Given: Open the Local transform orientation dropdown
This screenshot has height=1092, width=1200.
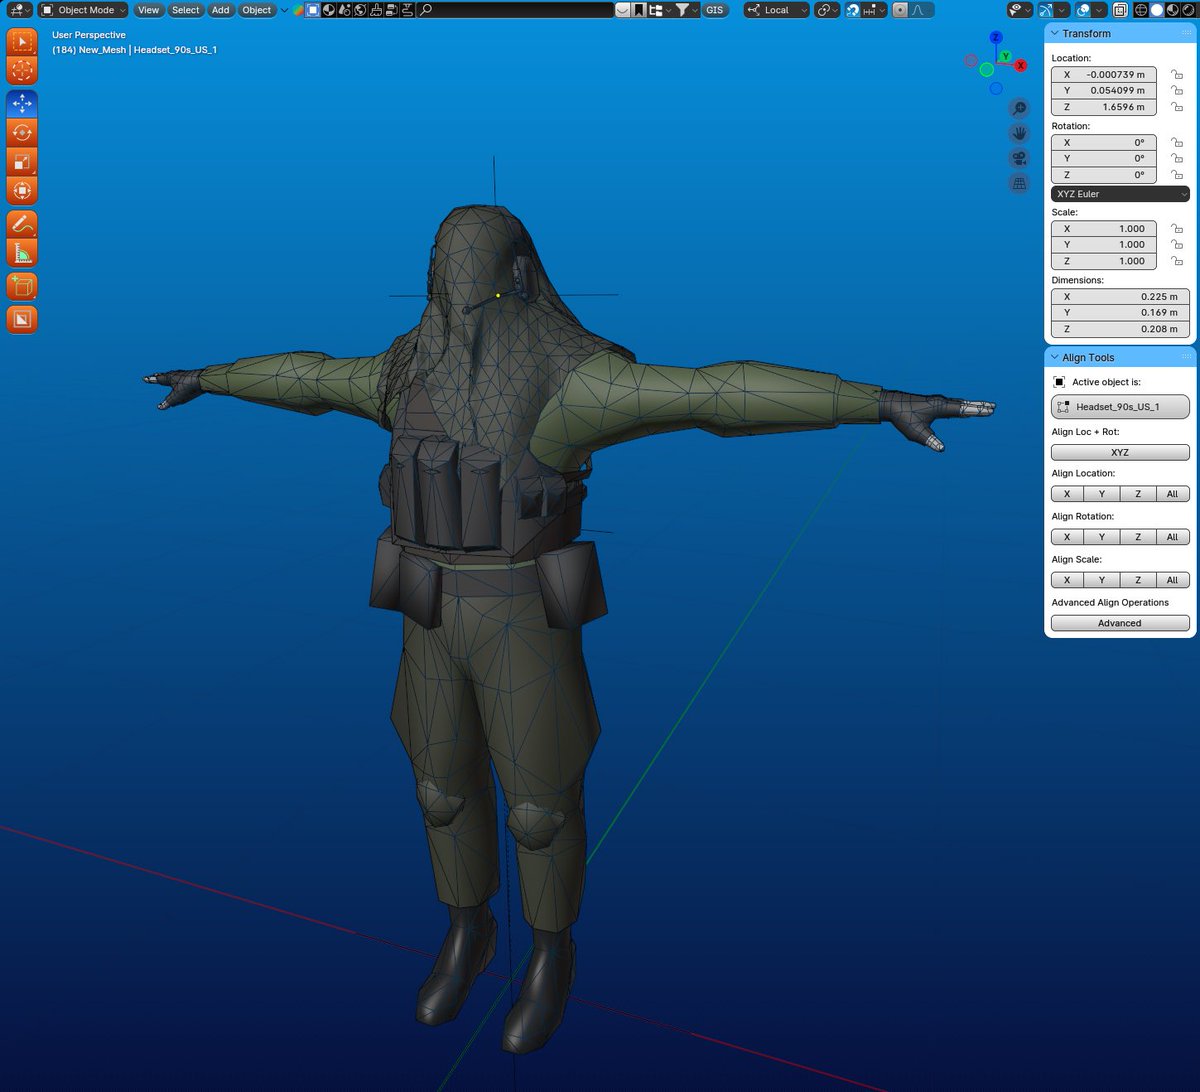Looking at the screenshot, I should 776,10.
